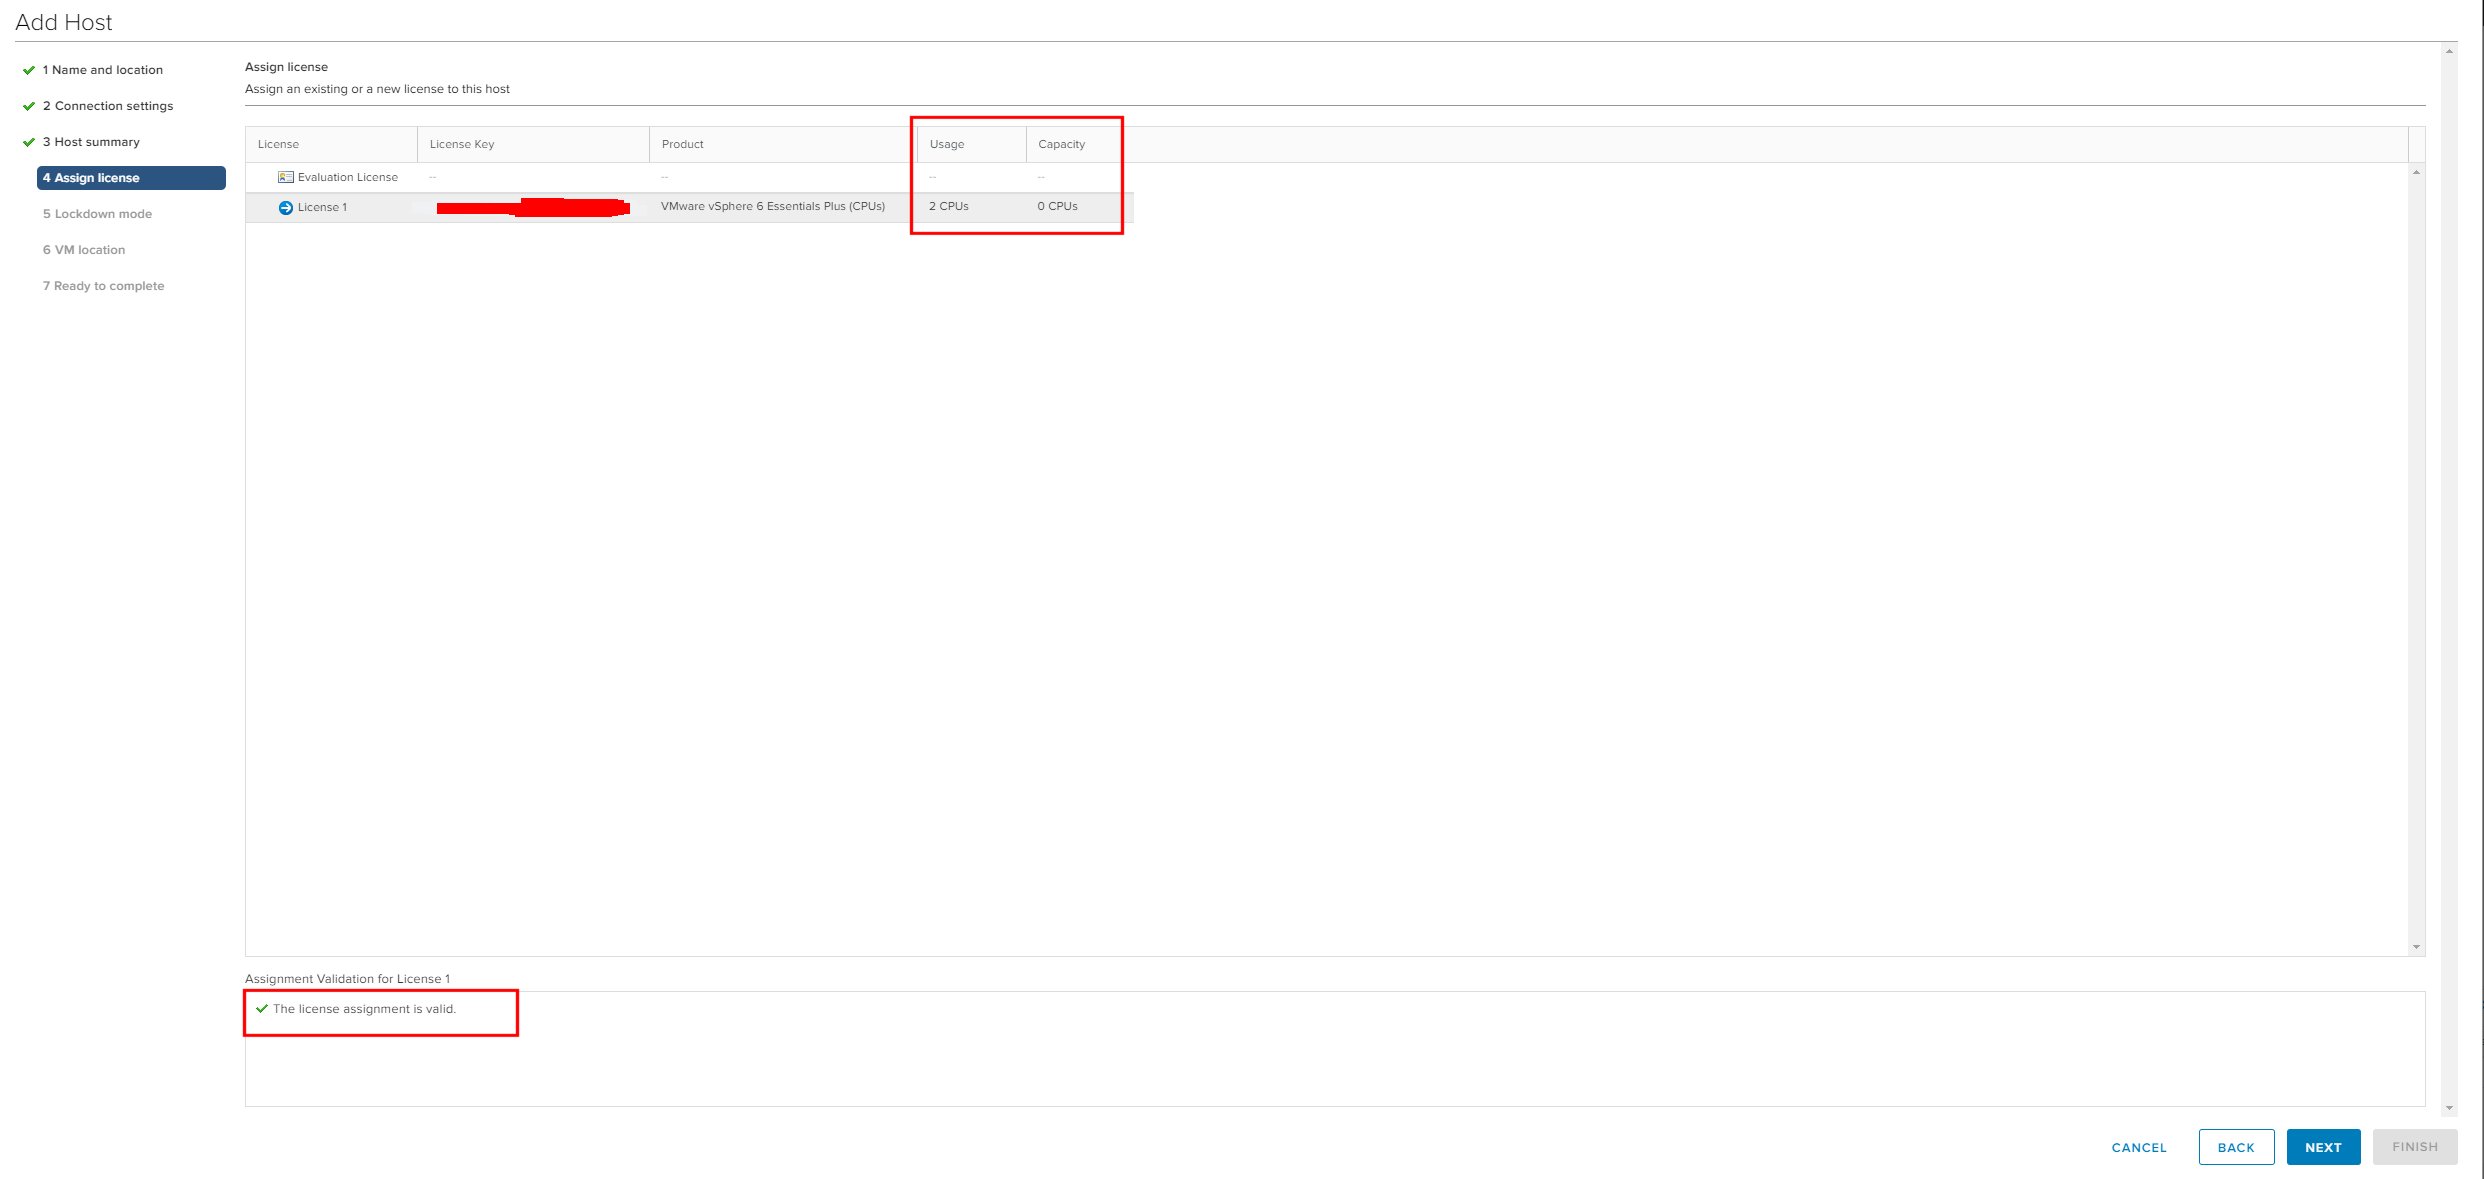Screen dimensions: 2484x1179
Task: Open step 6 VM location
Action: [x=84, y=250]
